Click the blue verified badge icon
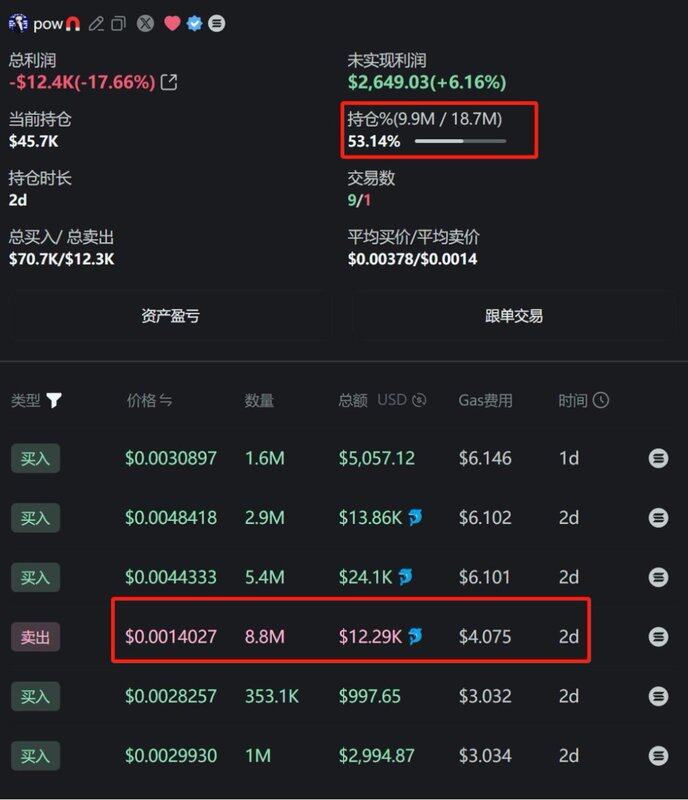The height and width of the screenshot is (800, 688). tap(194, 23)
